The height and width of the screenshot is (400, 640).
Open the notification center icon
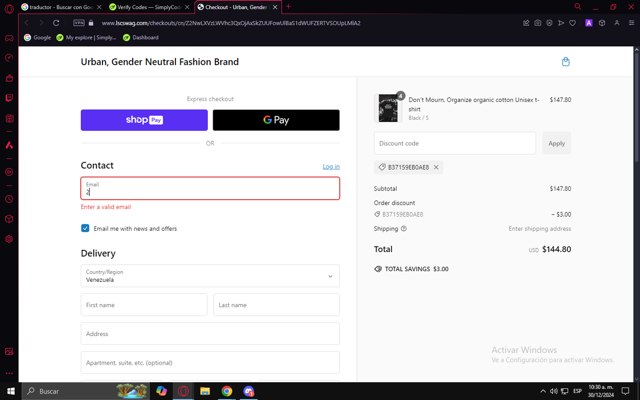(x=626, y=391)
